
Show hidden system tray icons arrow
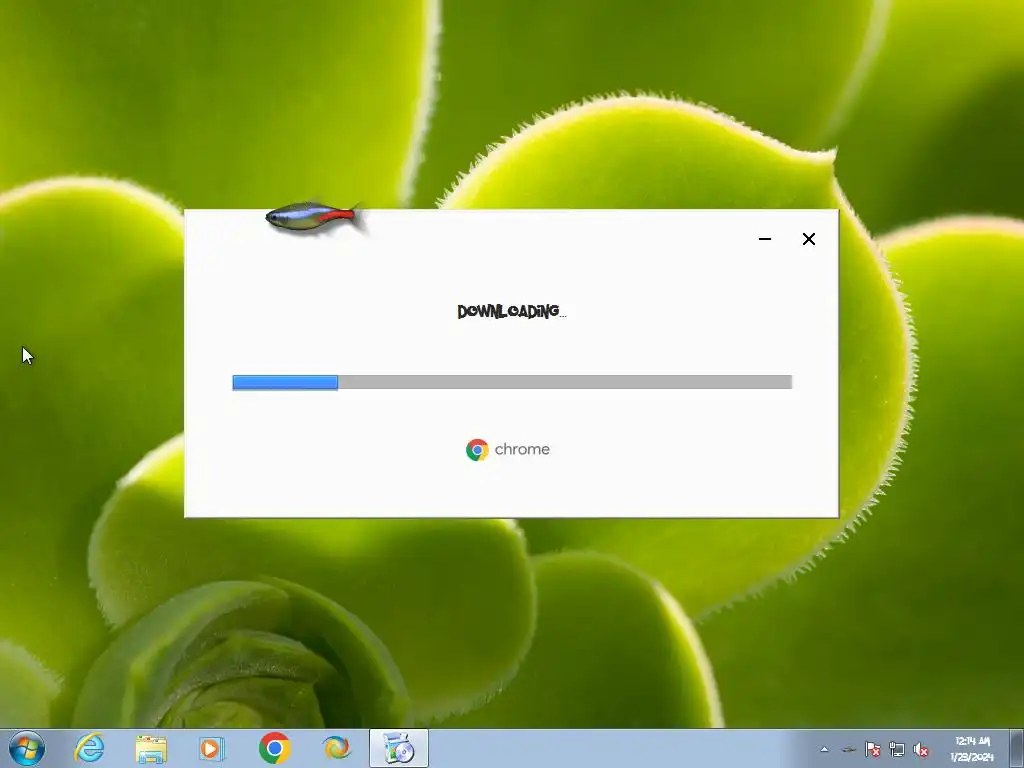tap(824, 750)
